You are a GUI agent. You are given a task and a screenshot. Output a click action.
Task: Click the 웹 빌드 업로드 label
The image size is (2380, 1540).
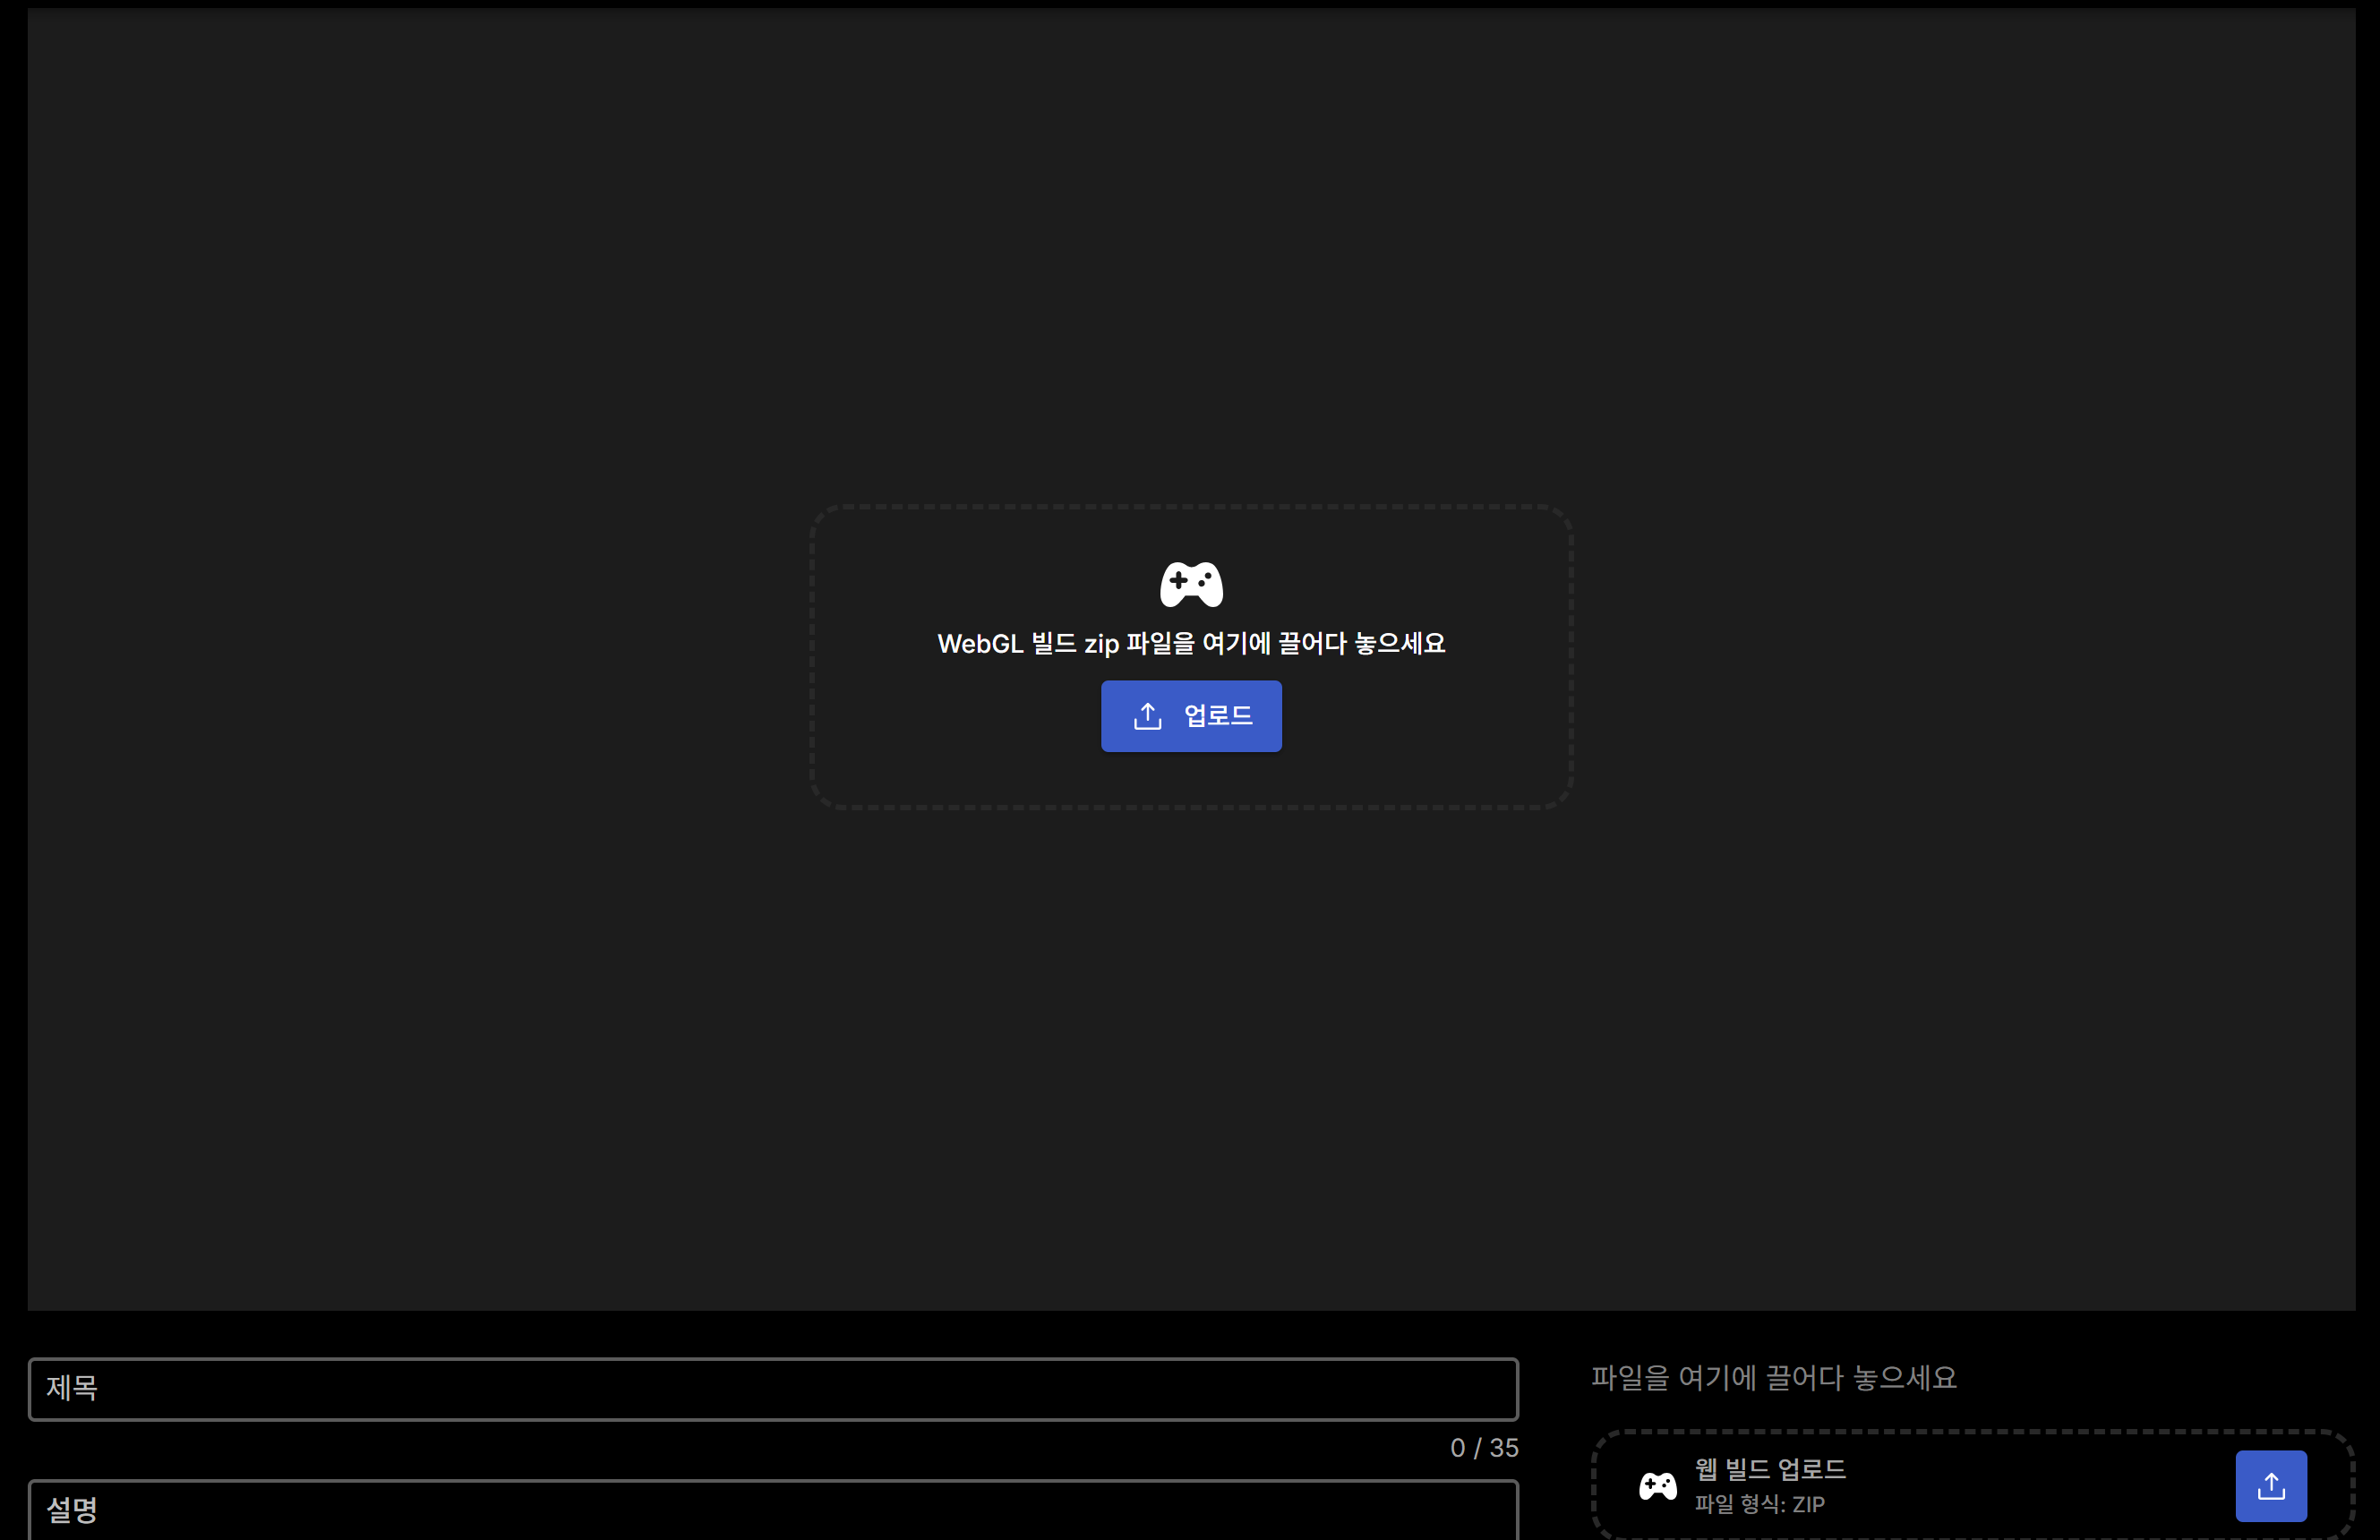pyautogui.click(x=1770, y=1469)
